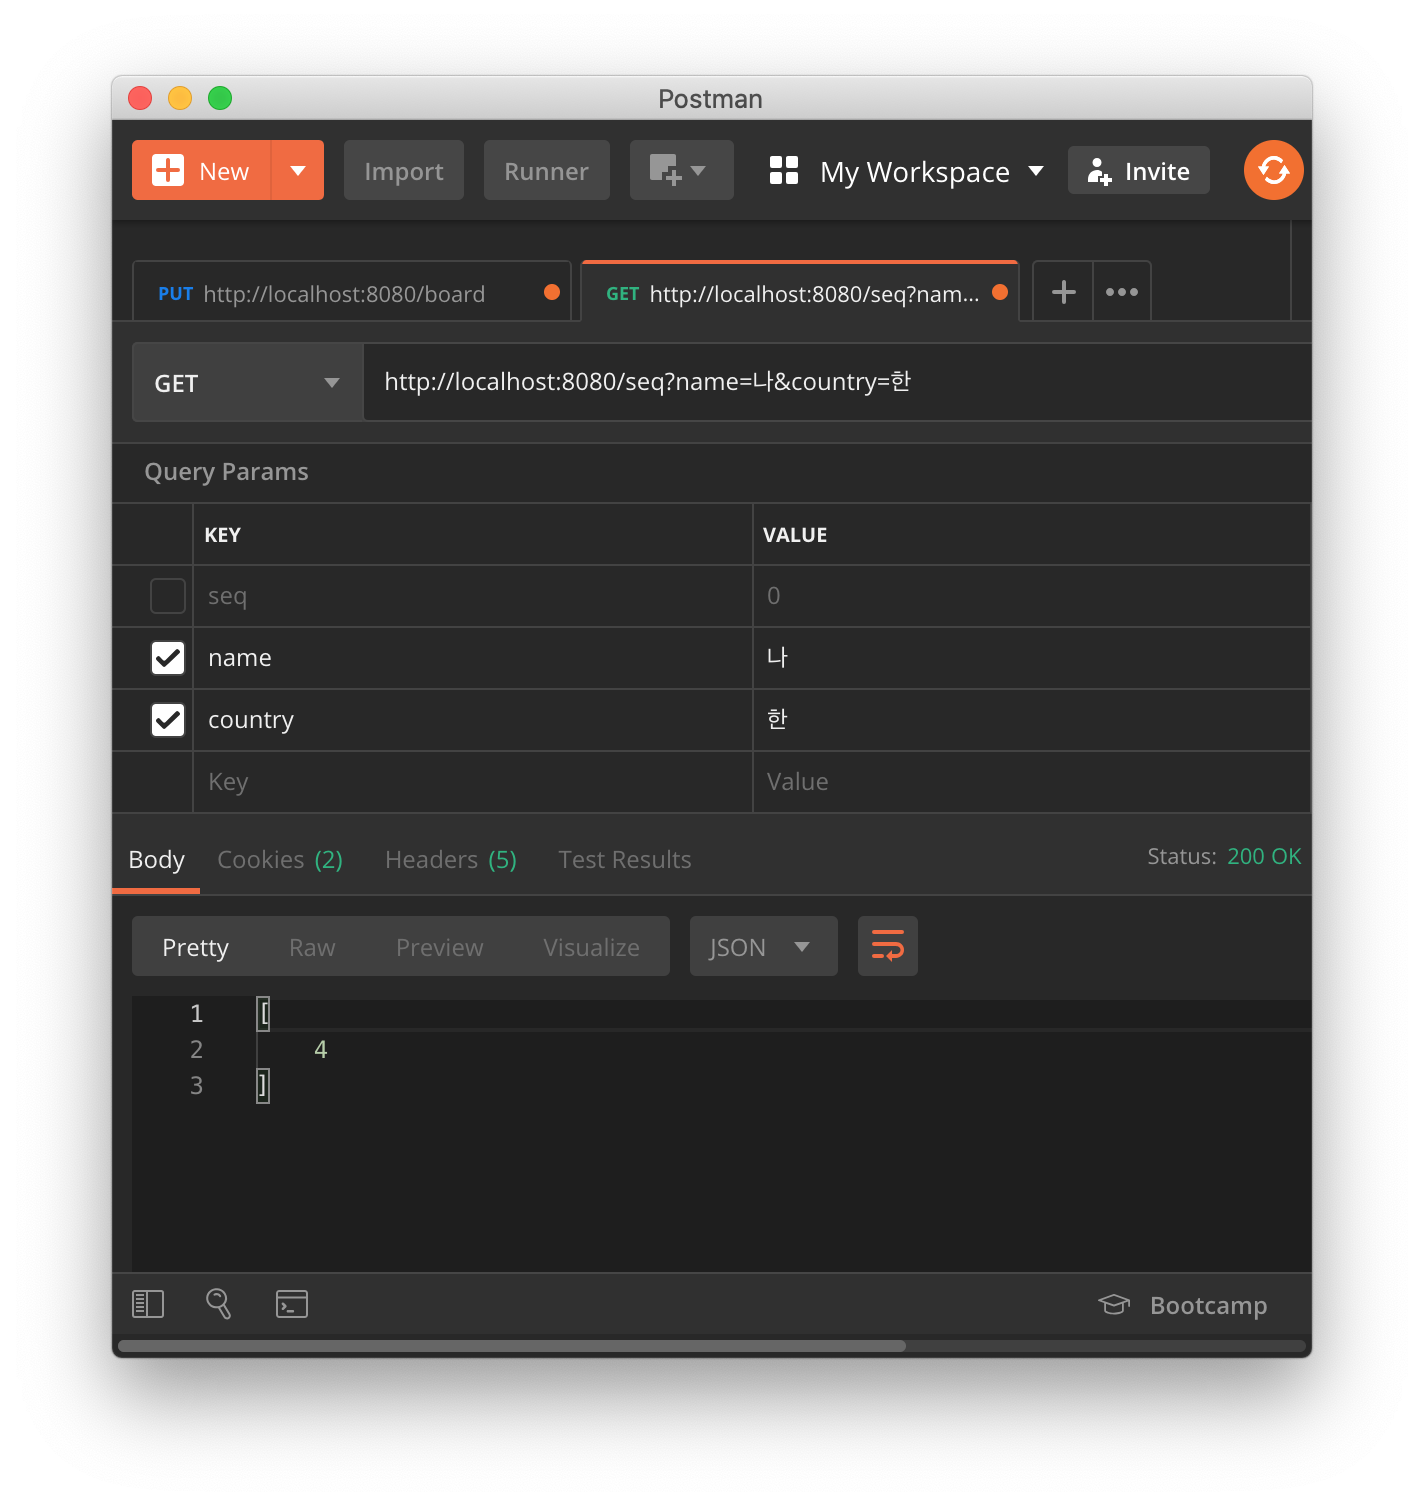The height and width of the screenshot is (1506, 1424).
Task: Click the Query Params heading
Action: coord(227,472)
